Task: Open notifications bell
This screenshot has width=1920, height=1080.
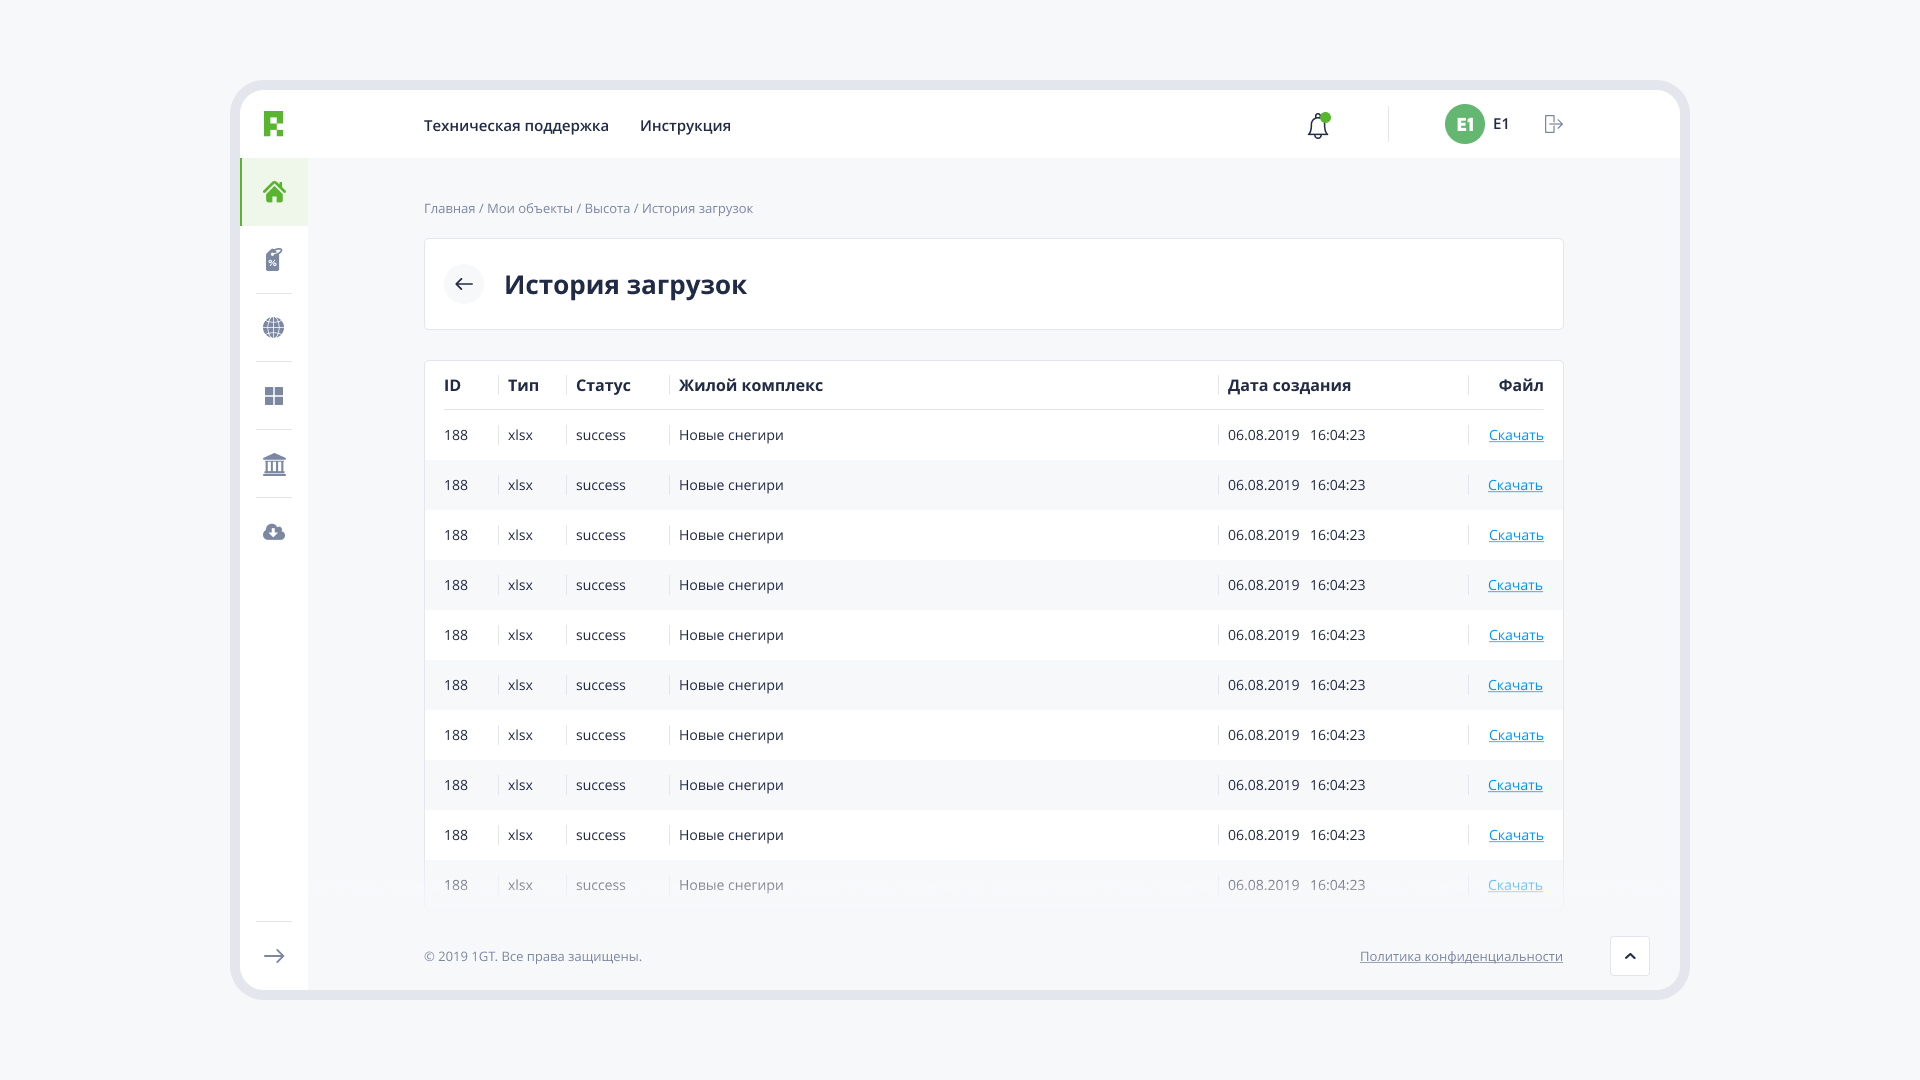Action: click(1318, 126)
